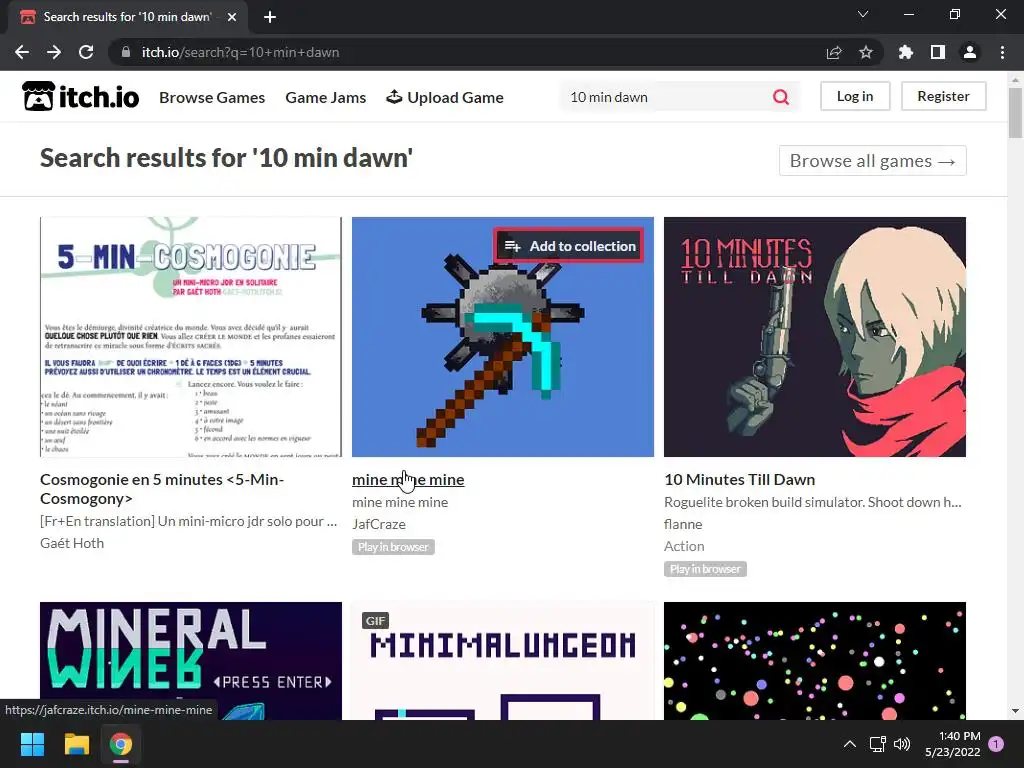Click Play in browser tag under JafCraze
1024x768 pixels.
click(393, 547)
